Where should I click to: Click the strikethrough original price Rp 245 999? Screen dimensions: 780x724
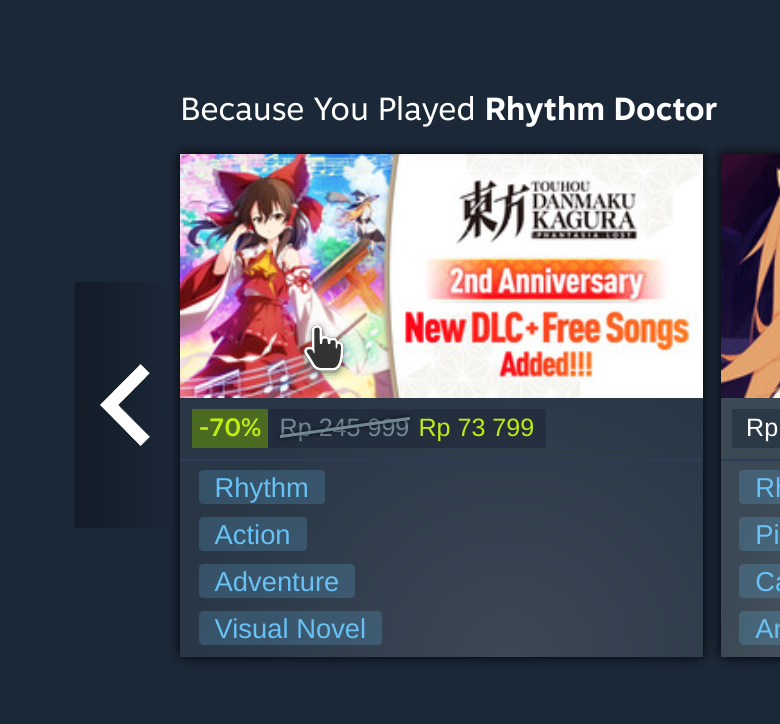[345, 428]
